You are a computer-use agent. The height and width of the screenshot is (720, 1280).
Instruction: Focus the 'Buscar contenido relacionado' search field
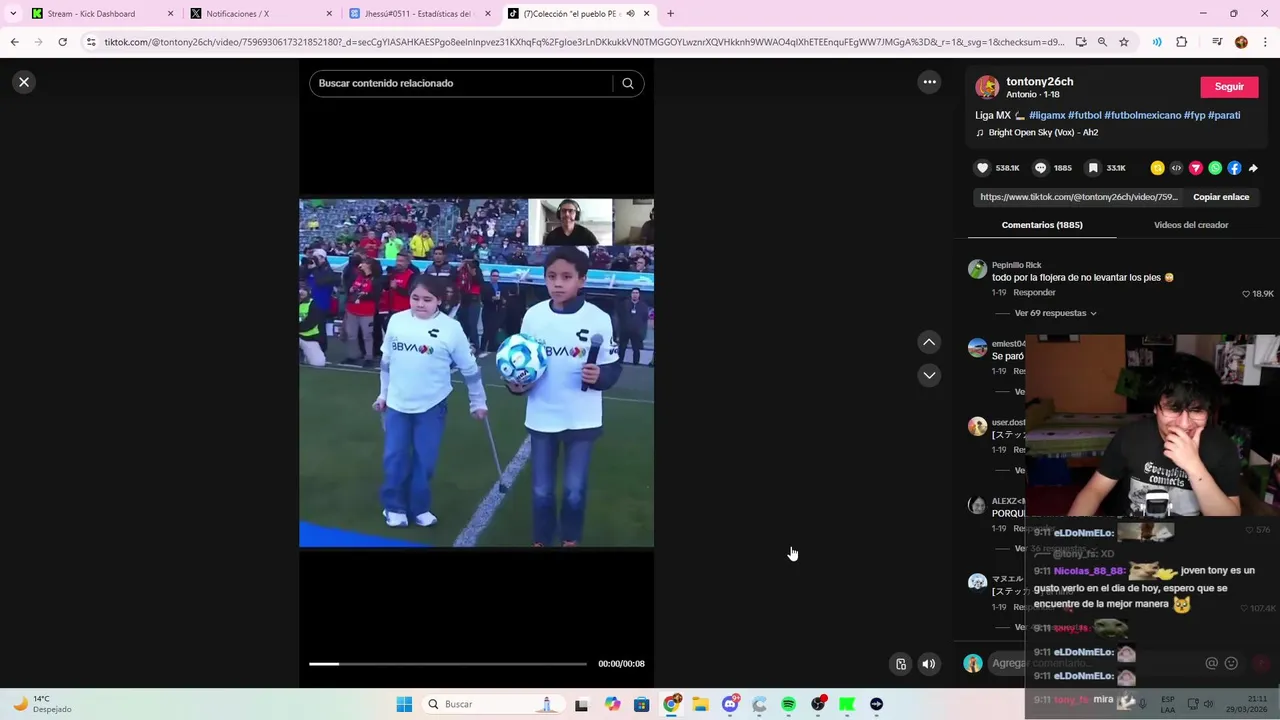click(x=462, y=83)
